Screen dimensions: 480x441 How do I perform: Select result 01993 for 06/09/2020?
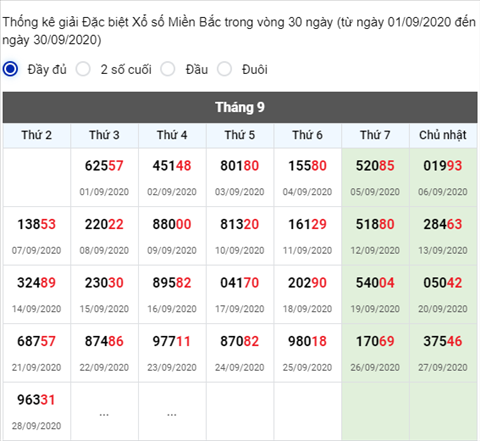pyautogui.click(x=443, y=166)
